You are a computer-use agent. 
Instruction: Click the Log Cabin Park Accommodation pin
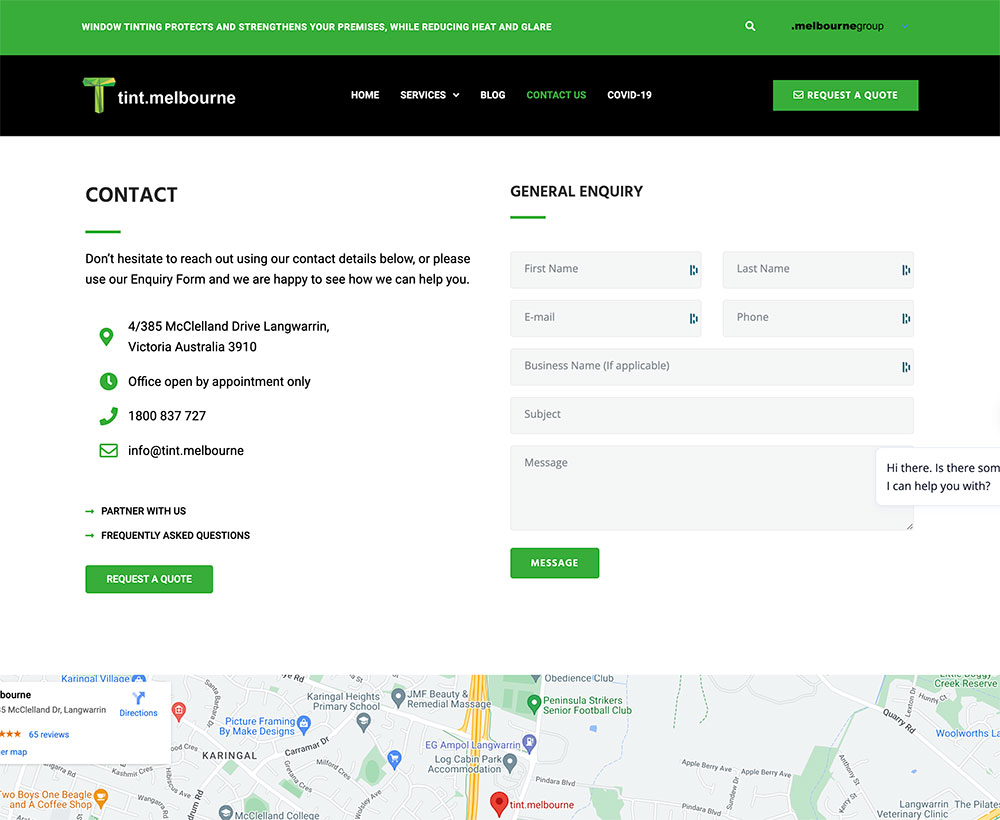click(x=510, y=761)
